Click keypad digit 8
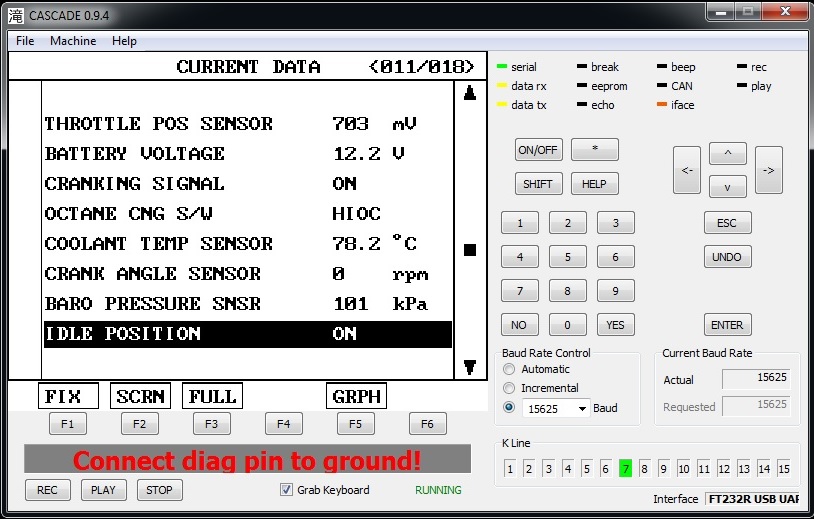 (x=568, y=291)
